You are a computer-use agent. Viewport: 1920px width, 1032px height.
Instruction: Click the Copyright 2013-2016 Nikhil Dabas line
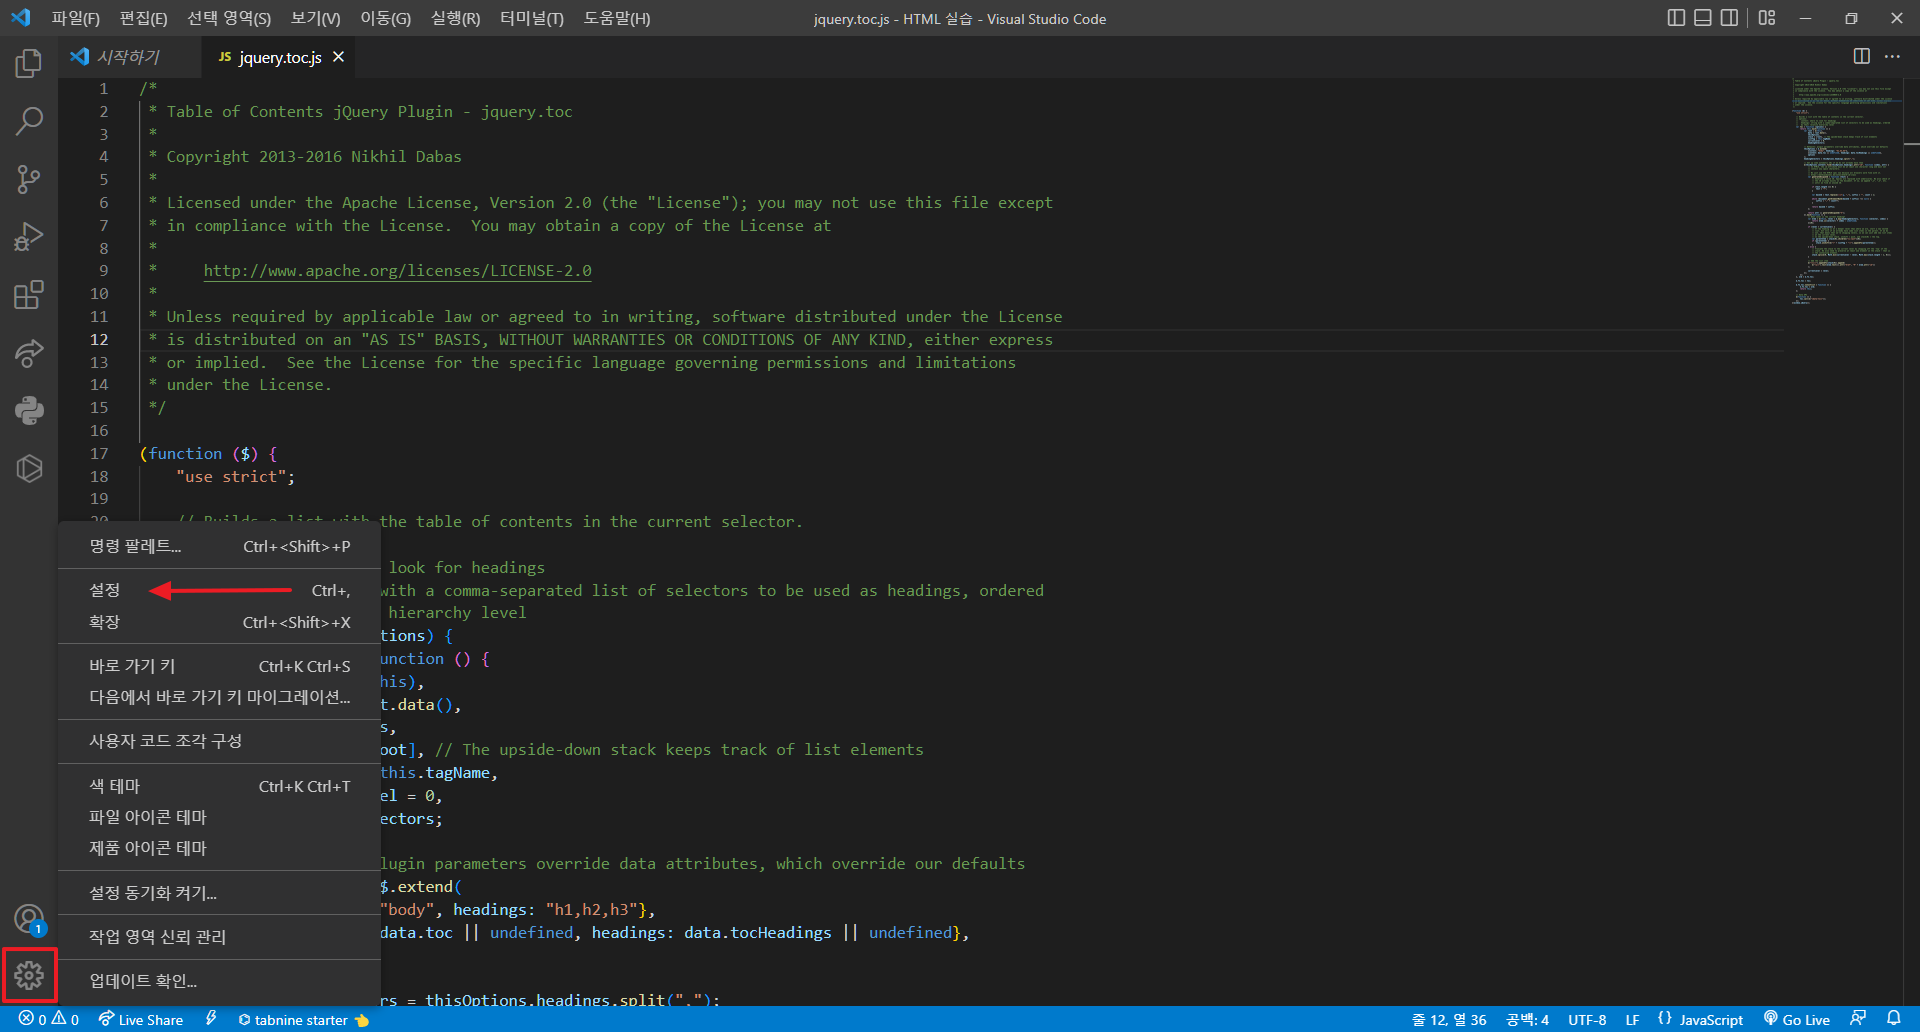314,157
